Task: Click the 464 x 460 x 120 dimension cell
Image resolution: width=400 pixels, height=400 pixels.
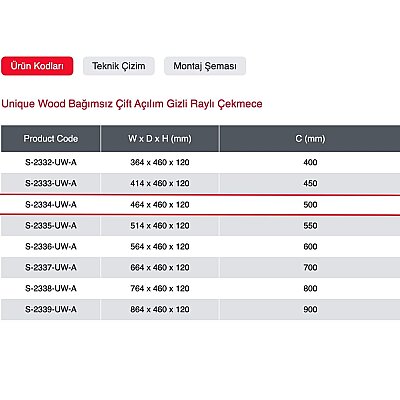Action: click(160, 204)
